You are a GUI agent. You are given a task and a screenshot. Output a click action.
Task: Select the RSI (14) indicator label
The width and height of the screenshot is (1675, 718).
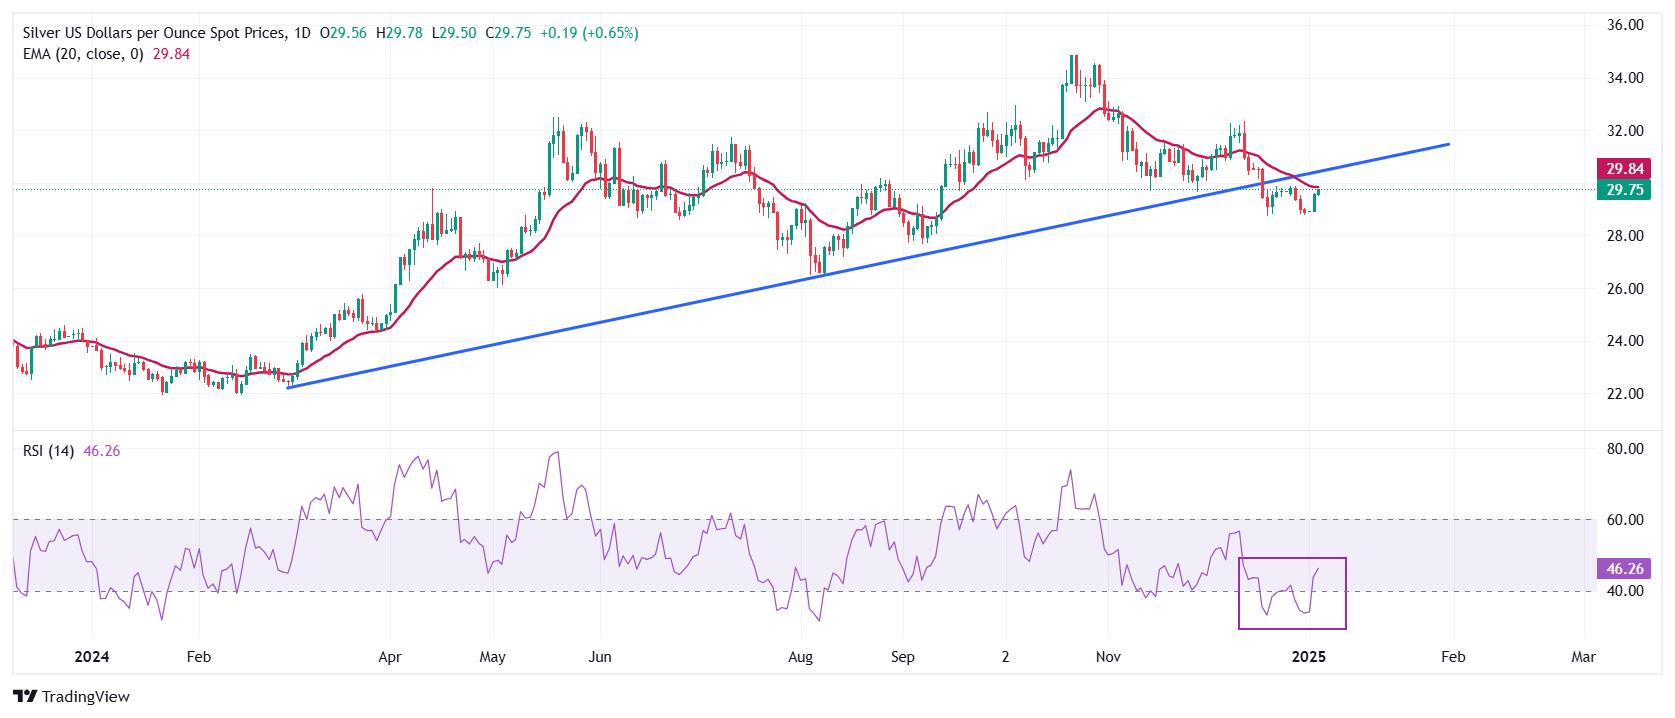point(48,451)
